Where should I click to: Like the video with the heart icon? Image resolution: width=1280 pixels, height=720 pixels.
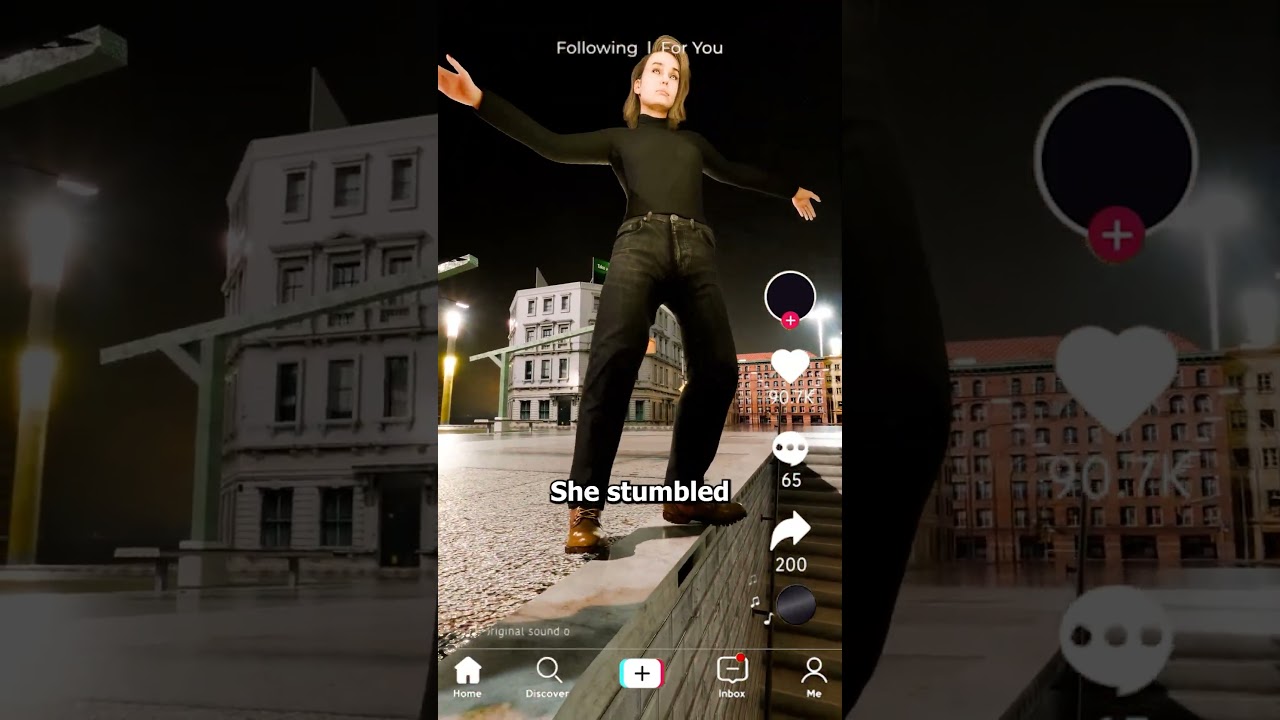coord(790,366)
